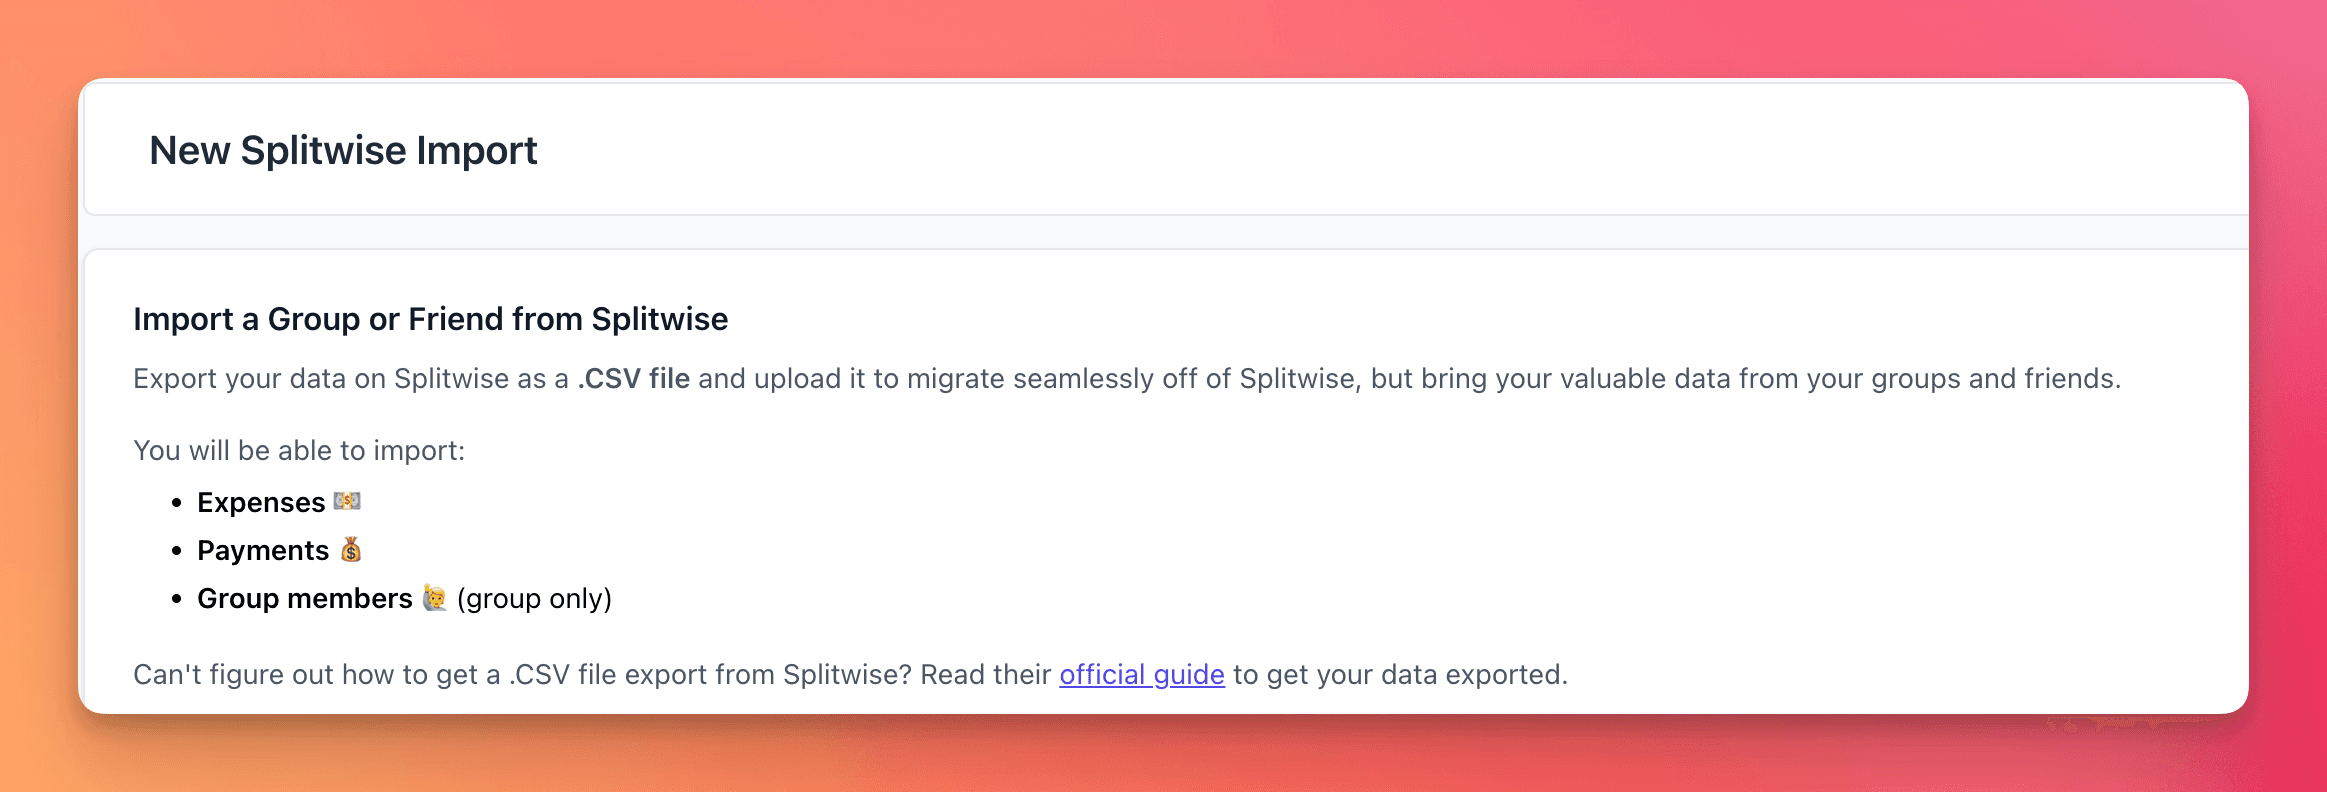
Task: Click the bullet point before Group members
Action: click(177, 598)
